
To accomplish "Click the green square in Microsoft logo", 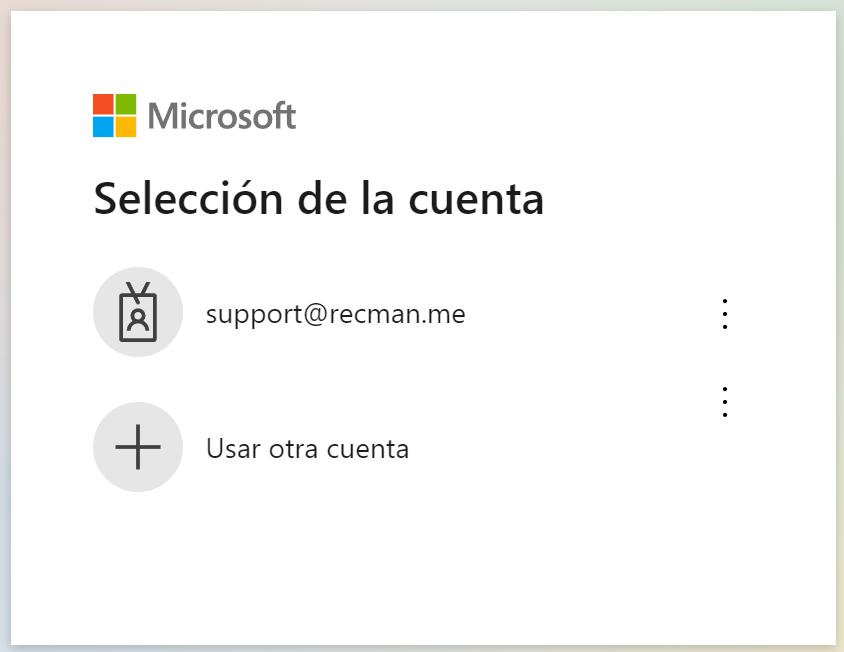I will coord(126,104).
